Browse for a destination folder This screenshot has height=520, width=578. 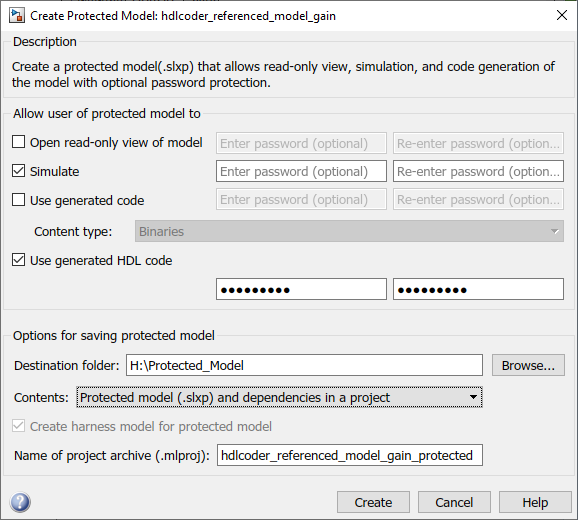528,365
